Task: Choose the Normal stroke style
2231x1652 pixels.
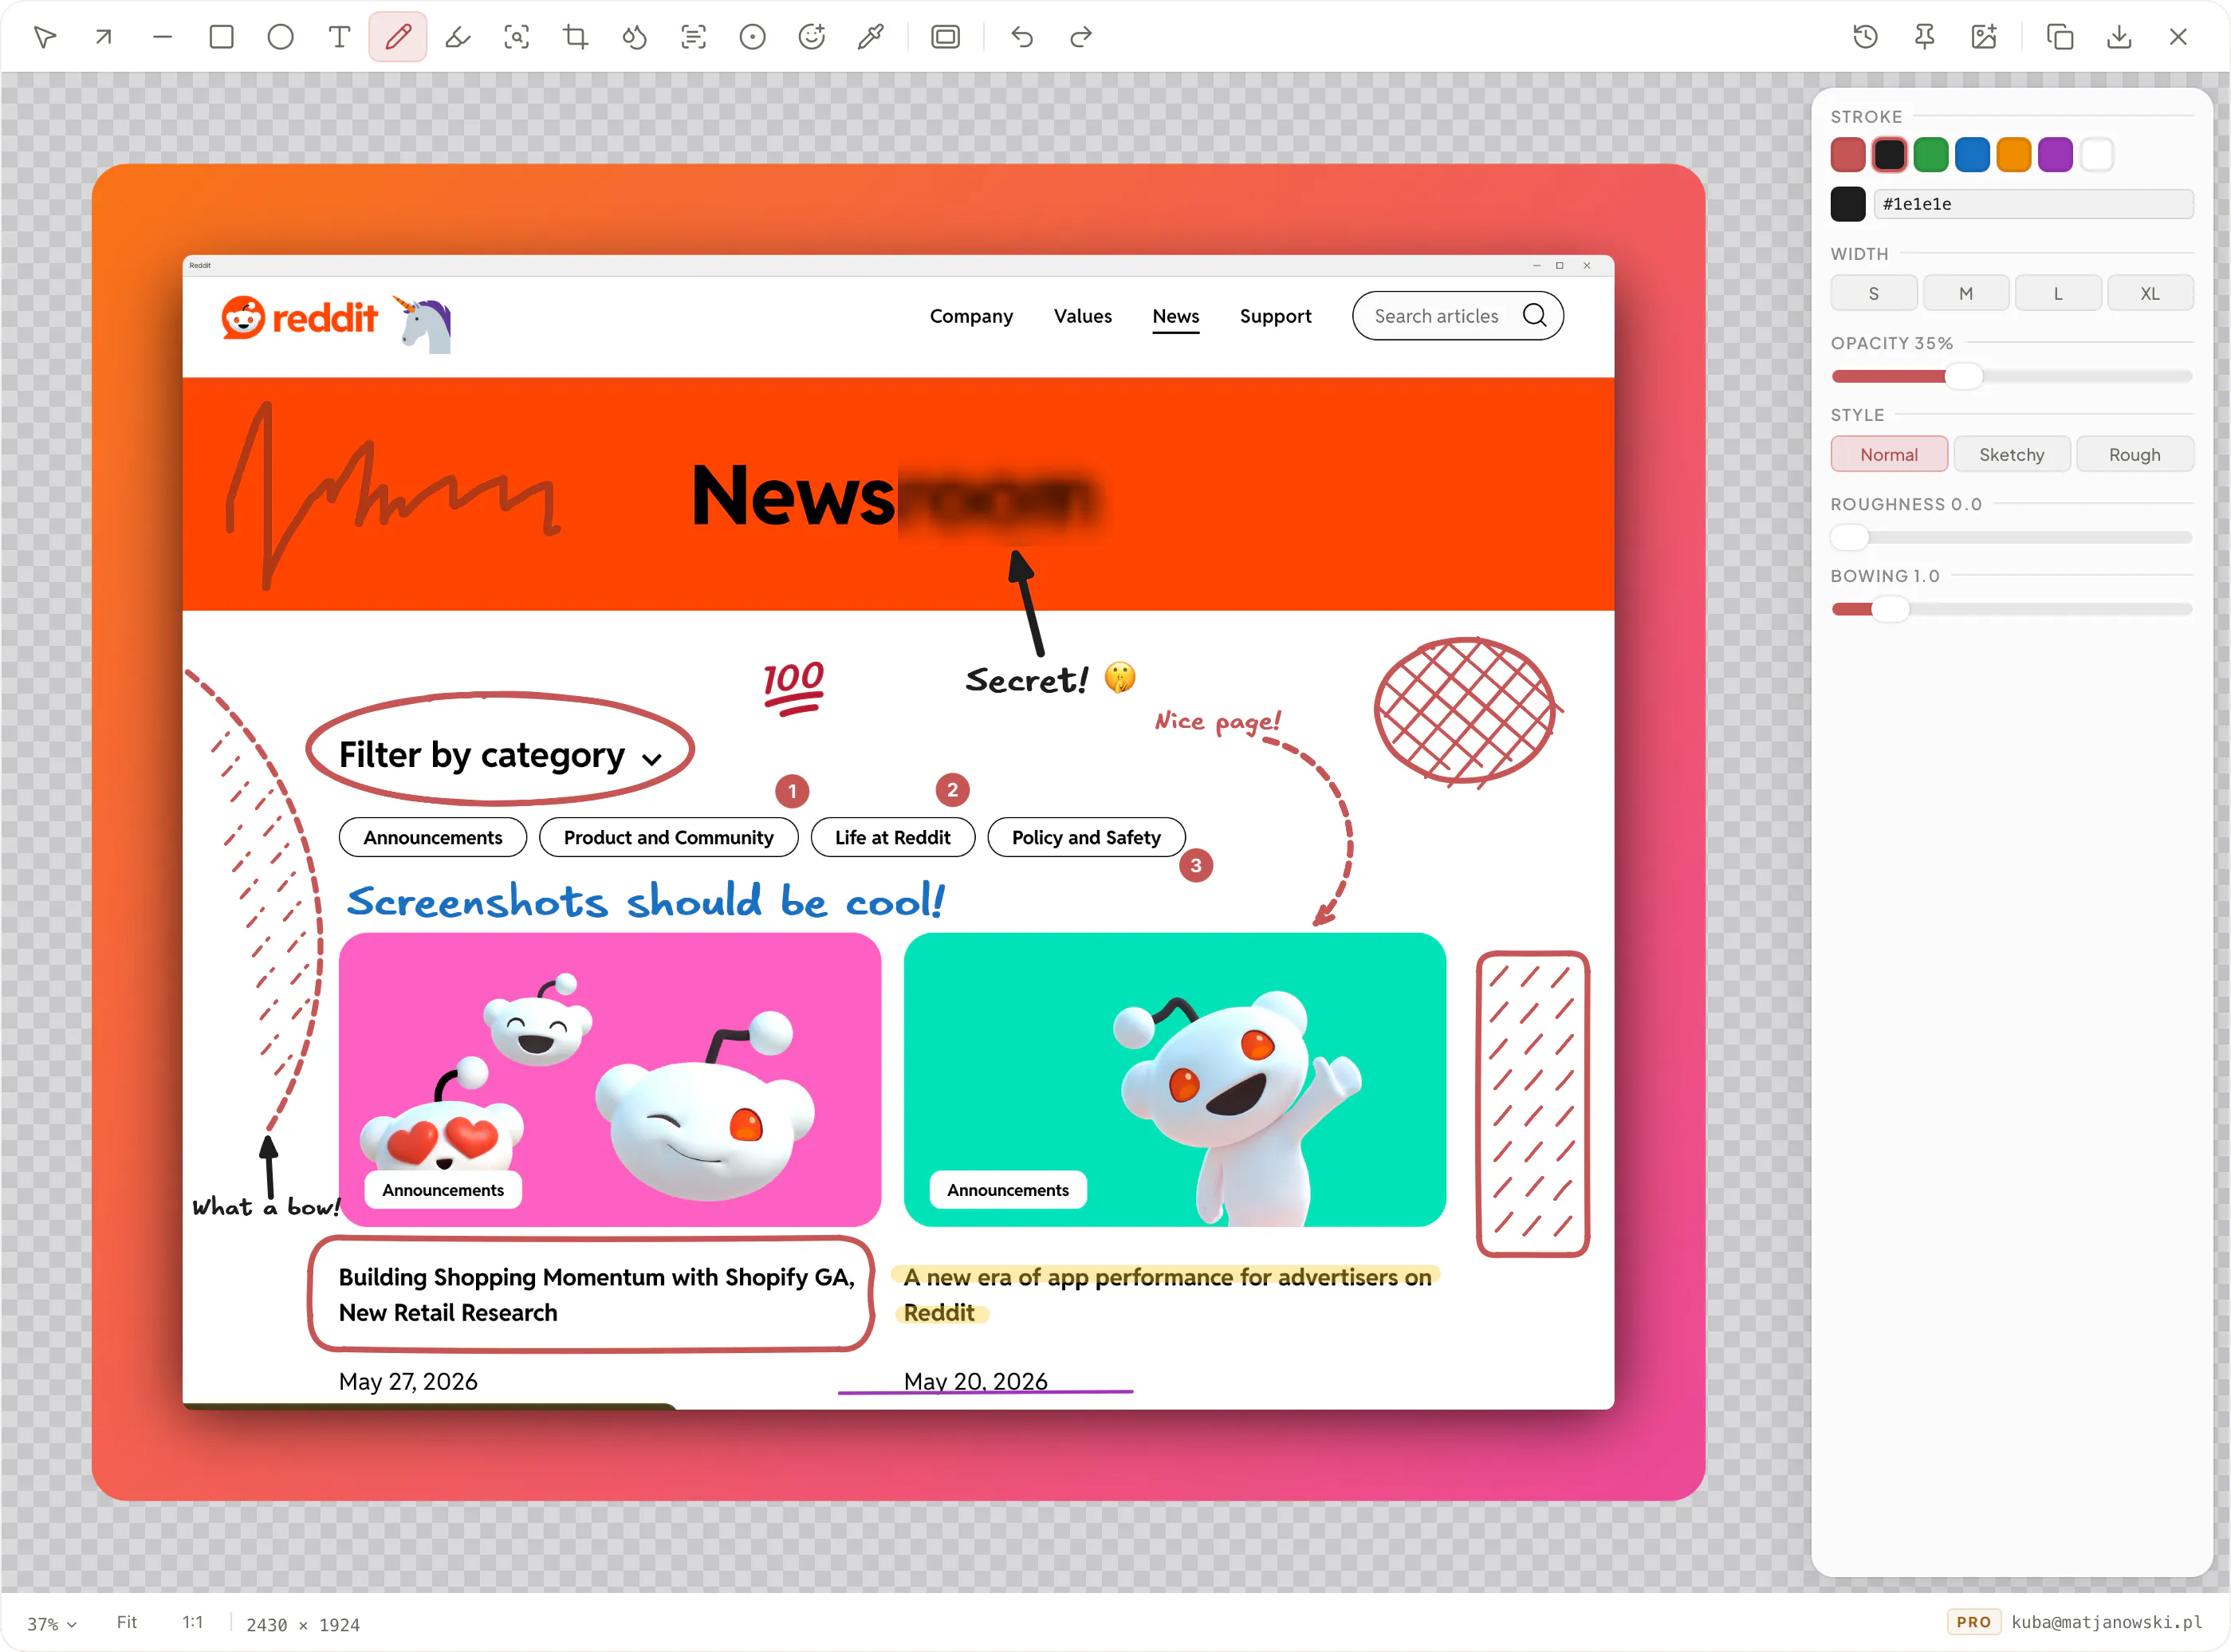Action: [1889, 454]
